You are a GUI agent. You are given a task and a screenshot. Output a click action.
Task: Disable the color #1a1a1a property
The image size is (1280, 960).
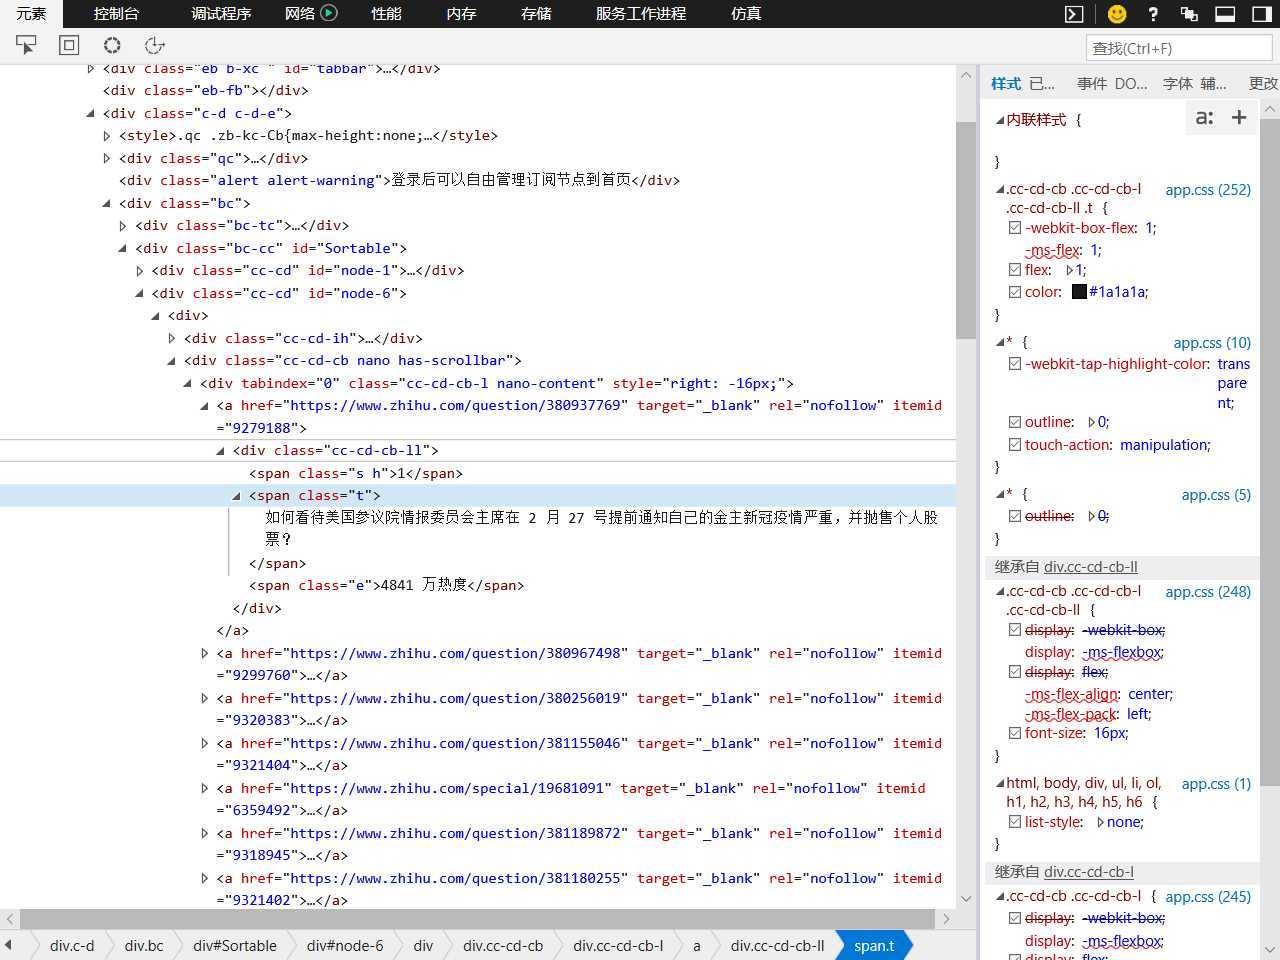(1015, 292)
